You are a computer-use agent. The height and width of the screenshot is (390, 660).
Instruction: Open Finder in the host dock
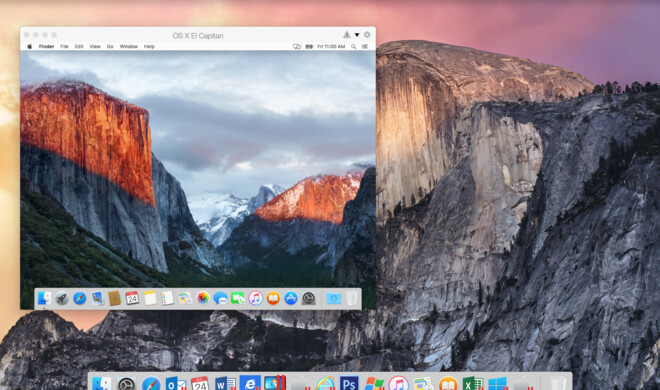(x=101, y=383)
